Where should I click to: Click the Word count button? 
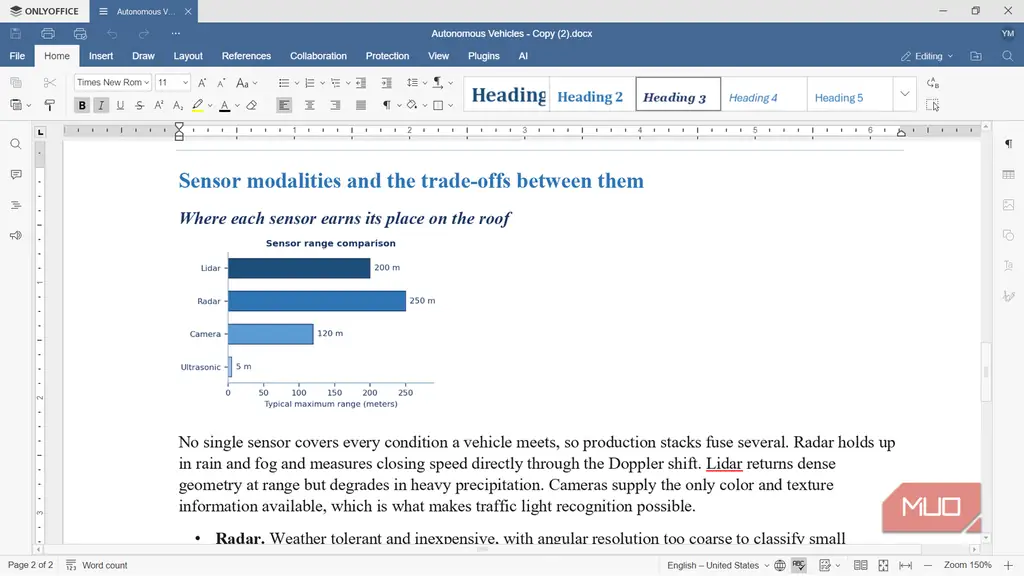pos(97,565)
